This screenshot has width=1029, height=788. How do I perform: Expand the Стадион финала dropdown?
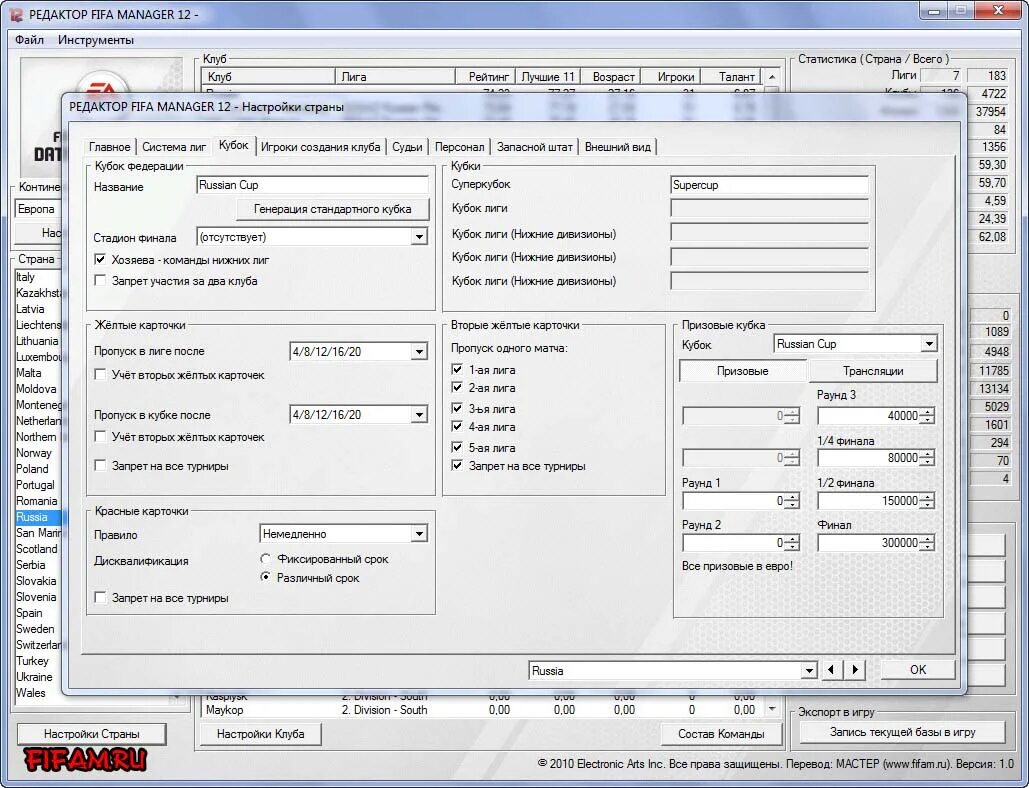(419, 237)
